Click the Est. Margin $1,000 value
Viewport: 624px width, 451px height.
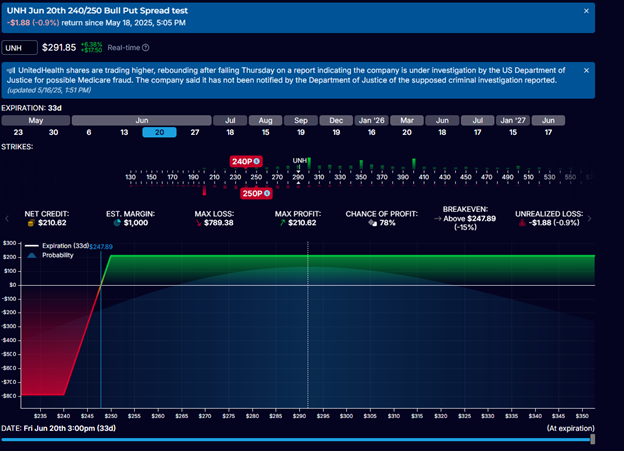136,223
